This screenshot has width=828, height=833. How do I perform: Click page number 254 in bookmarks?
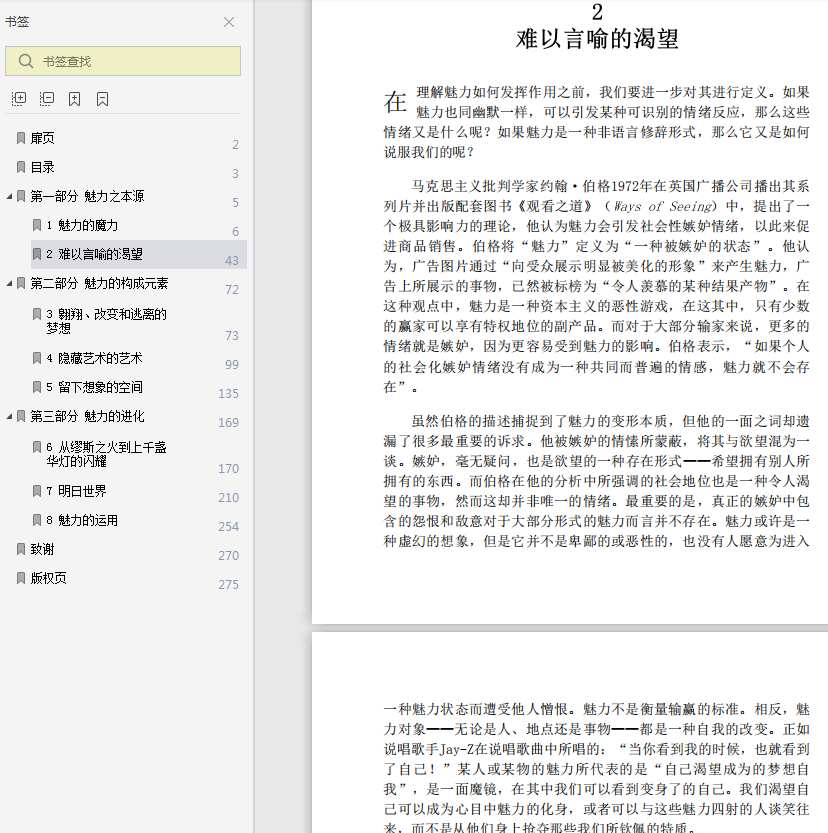pos(228,527)
